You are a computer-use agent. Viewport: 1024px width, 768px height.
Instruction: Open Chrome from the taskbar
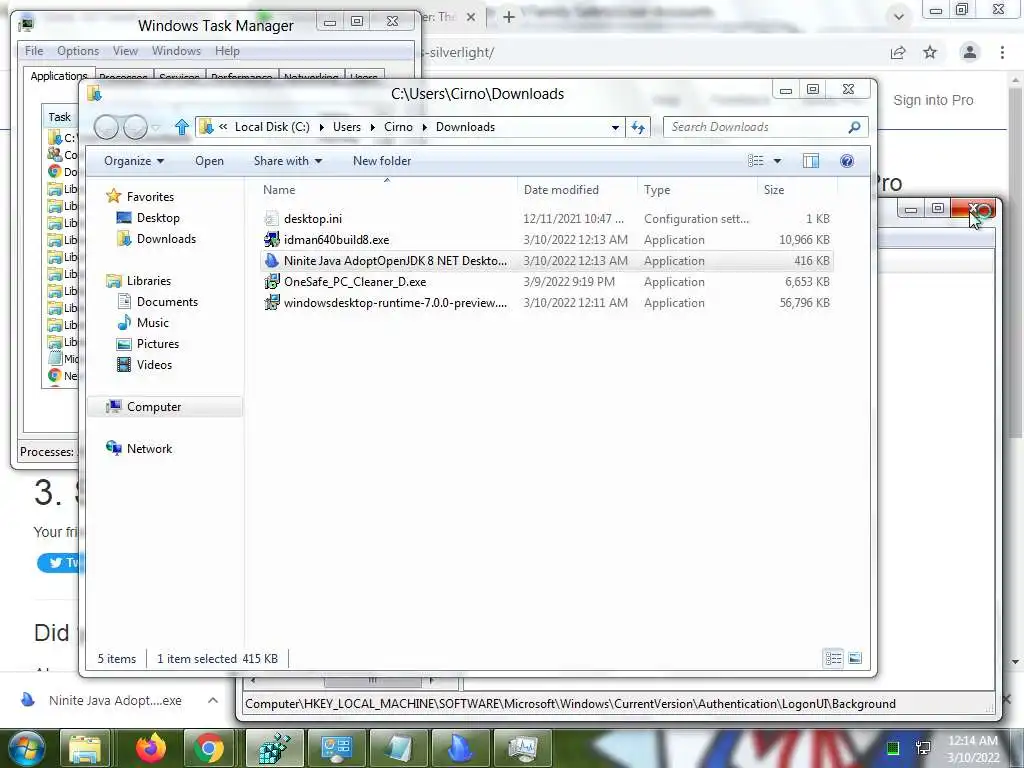[x=209, y=748]
